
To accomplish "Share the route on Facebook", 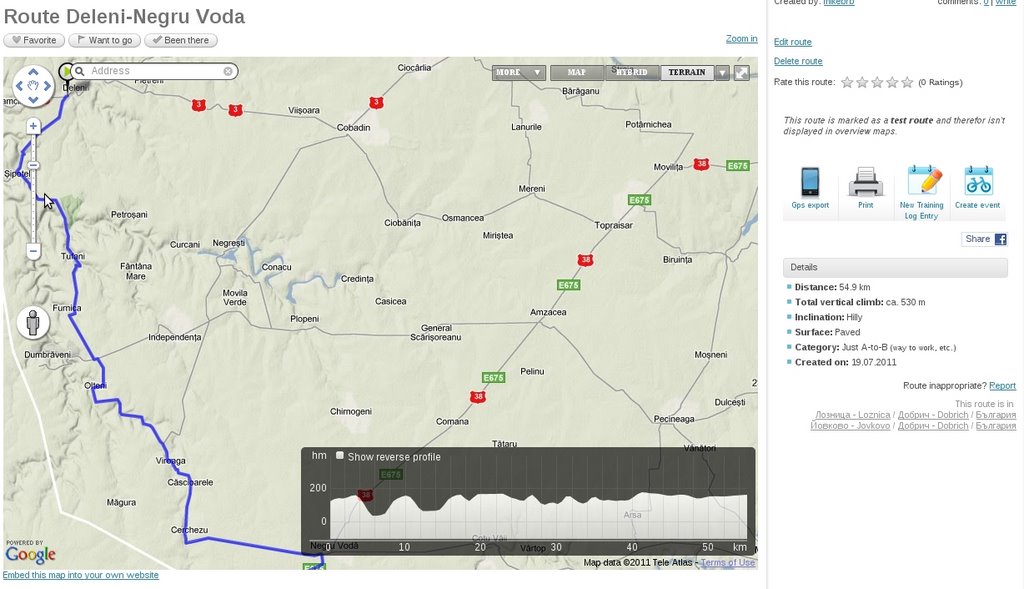I will tap(984, 239).
